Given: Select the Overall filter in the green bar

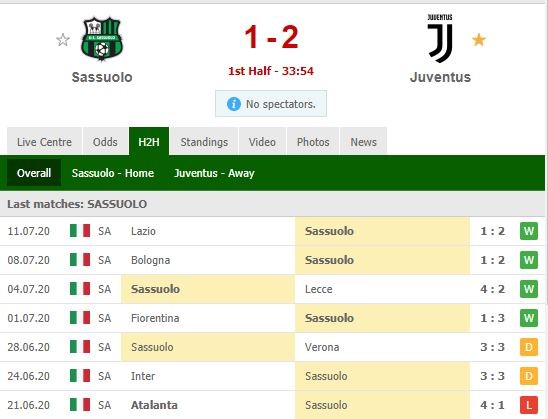Looking at the screenshot, I should (34, 173).
